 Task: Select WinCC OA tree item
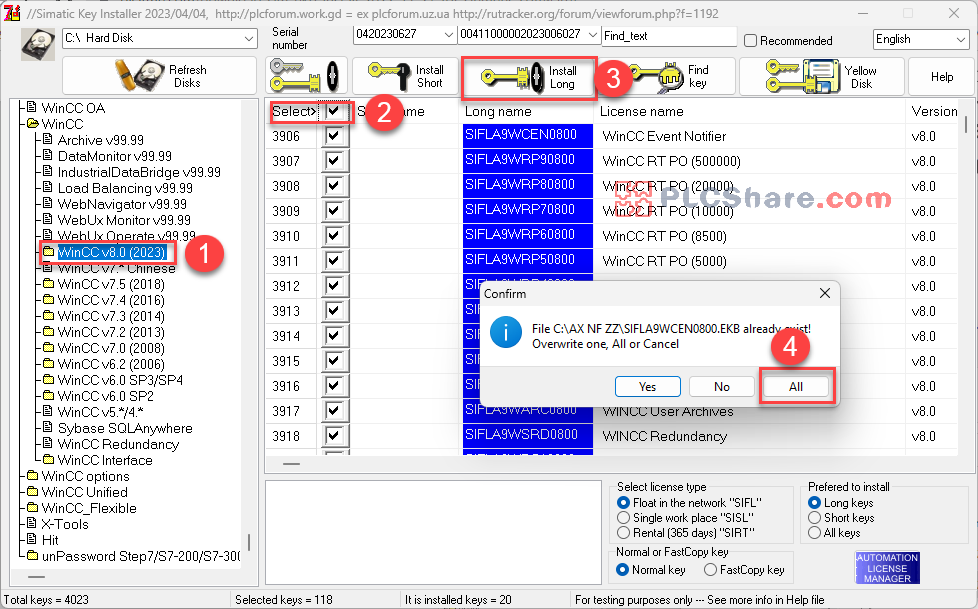(73, 108)
